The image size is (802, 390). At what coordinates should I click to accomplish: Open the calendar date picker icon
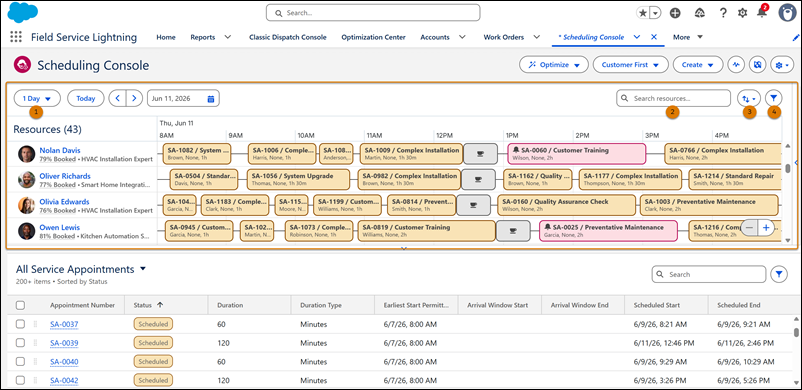click(211, 99)
